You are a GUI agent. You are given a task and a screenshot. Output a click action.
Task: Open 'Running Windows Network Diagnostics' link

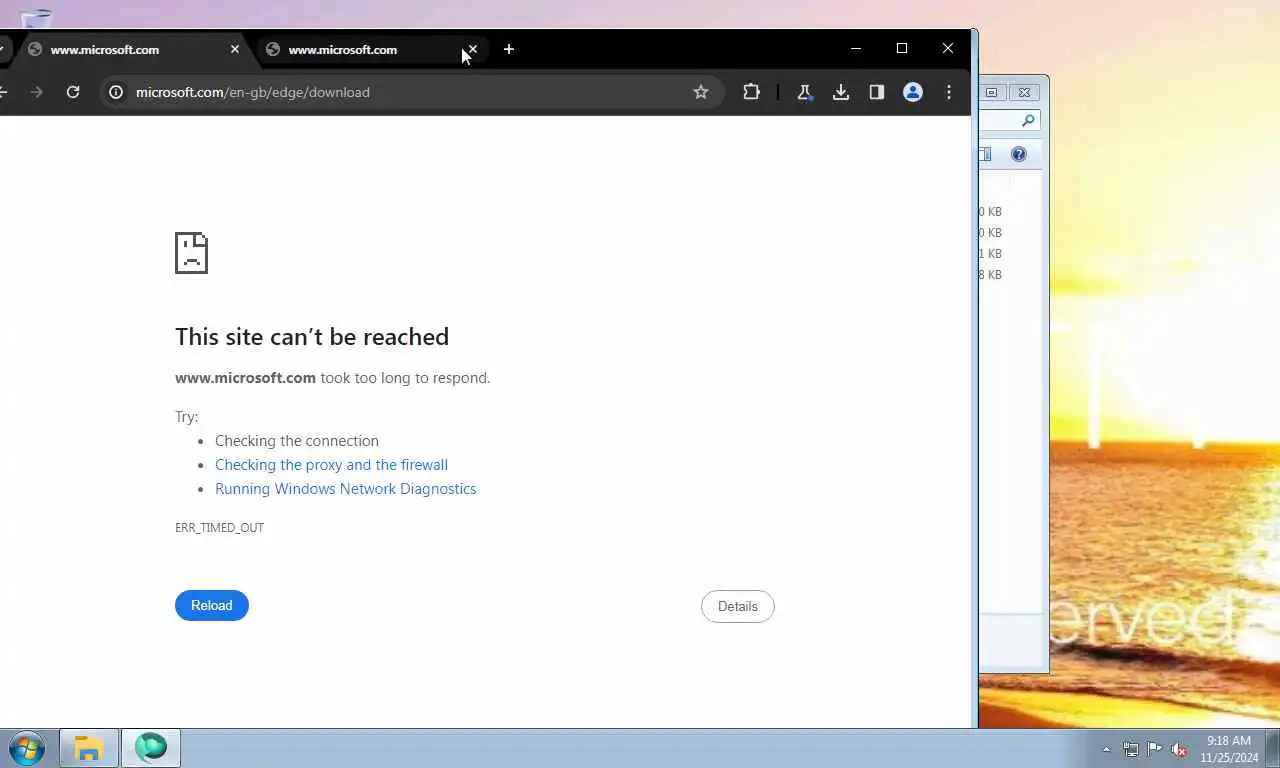pos(345,489)
